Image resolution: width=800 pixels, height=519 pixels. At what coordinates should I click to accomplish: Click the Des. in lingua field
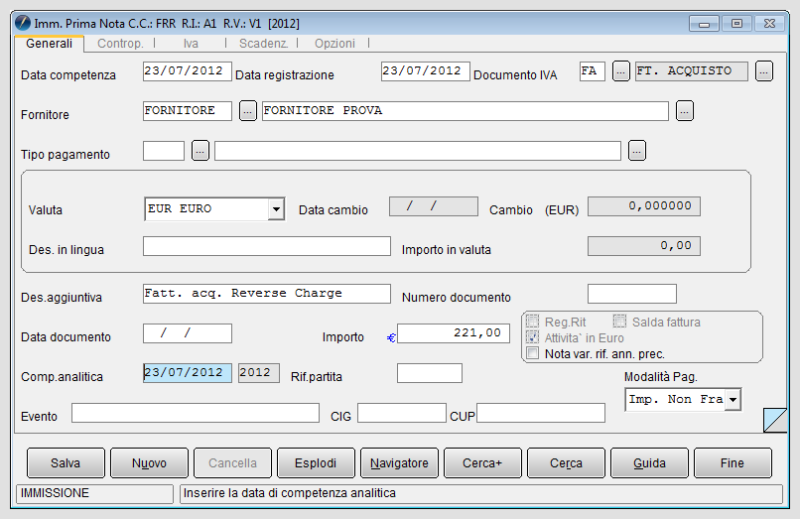click(x=267, y=246)
